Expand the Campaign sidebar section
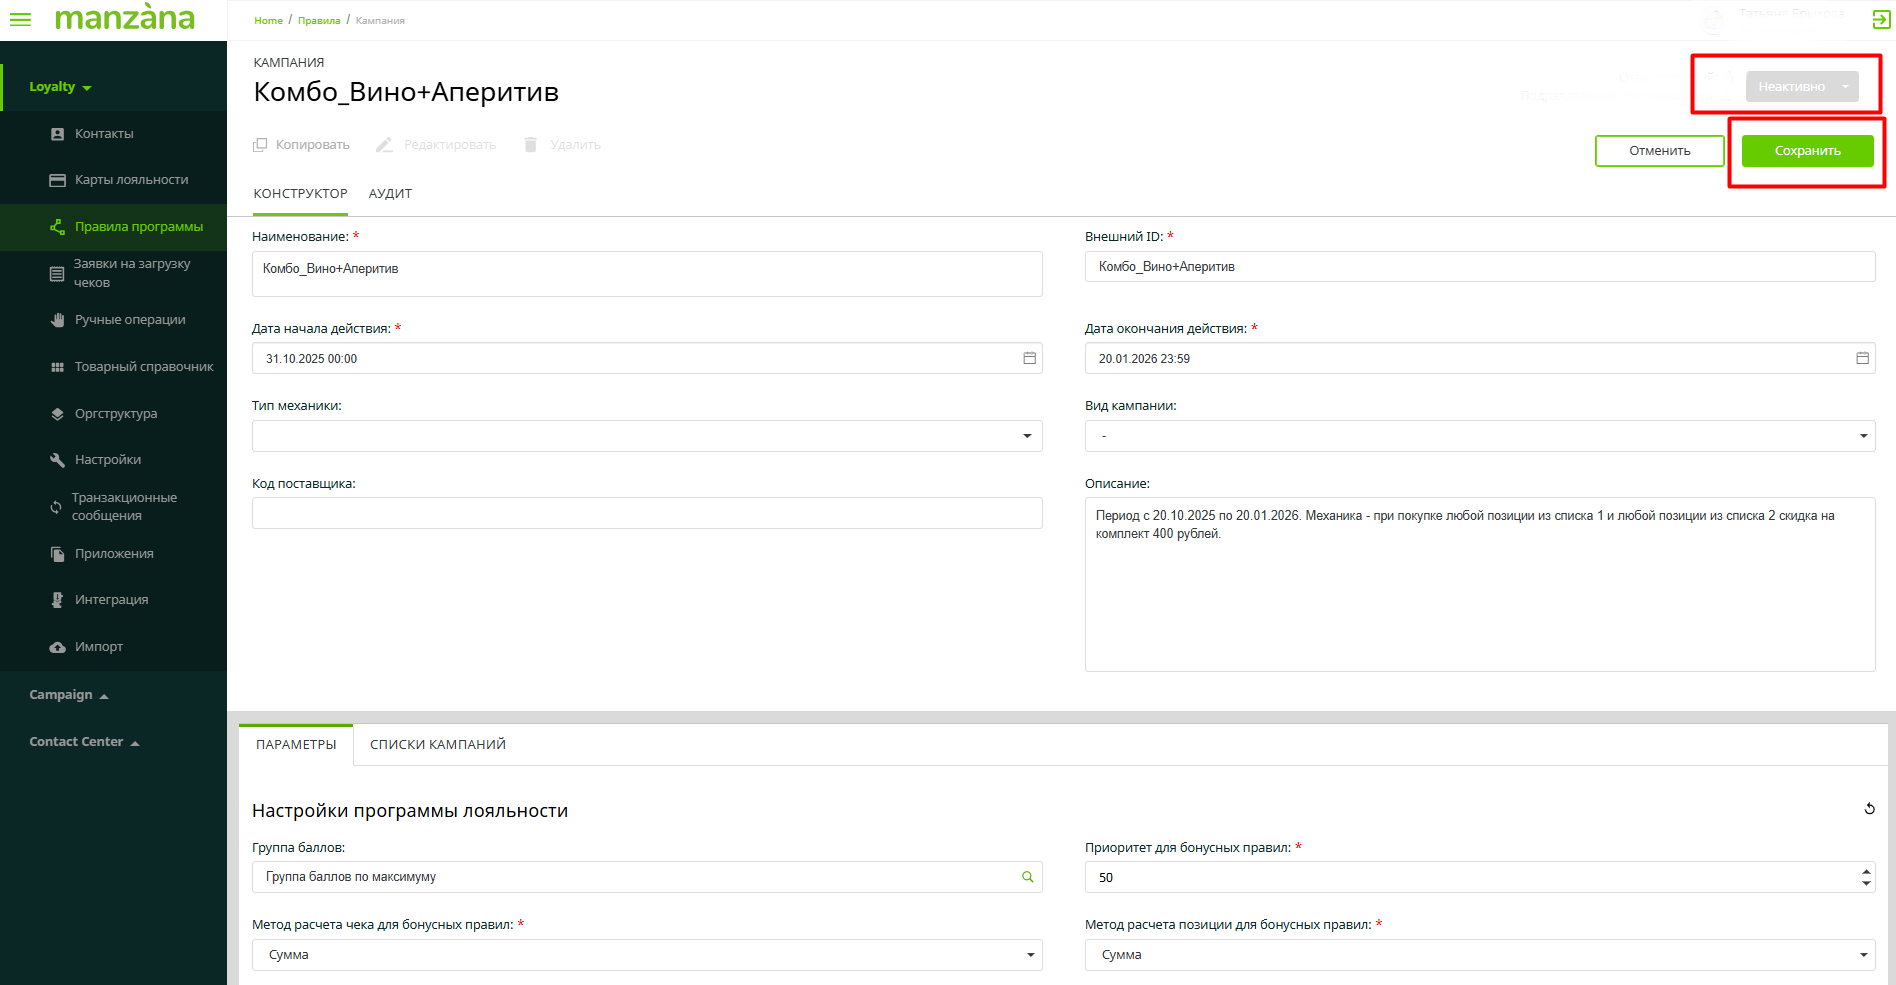The image size is (1896, 985). pyautogui.click(x=68, y=695)
